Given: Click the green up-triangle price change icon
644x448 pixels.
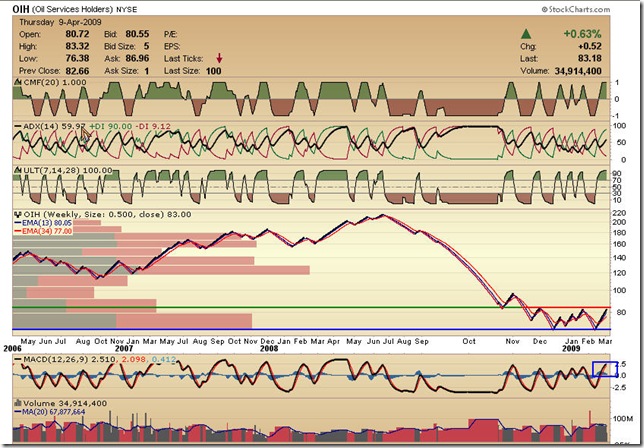Looking at the screenshot, I should [526, 34].
